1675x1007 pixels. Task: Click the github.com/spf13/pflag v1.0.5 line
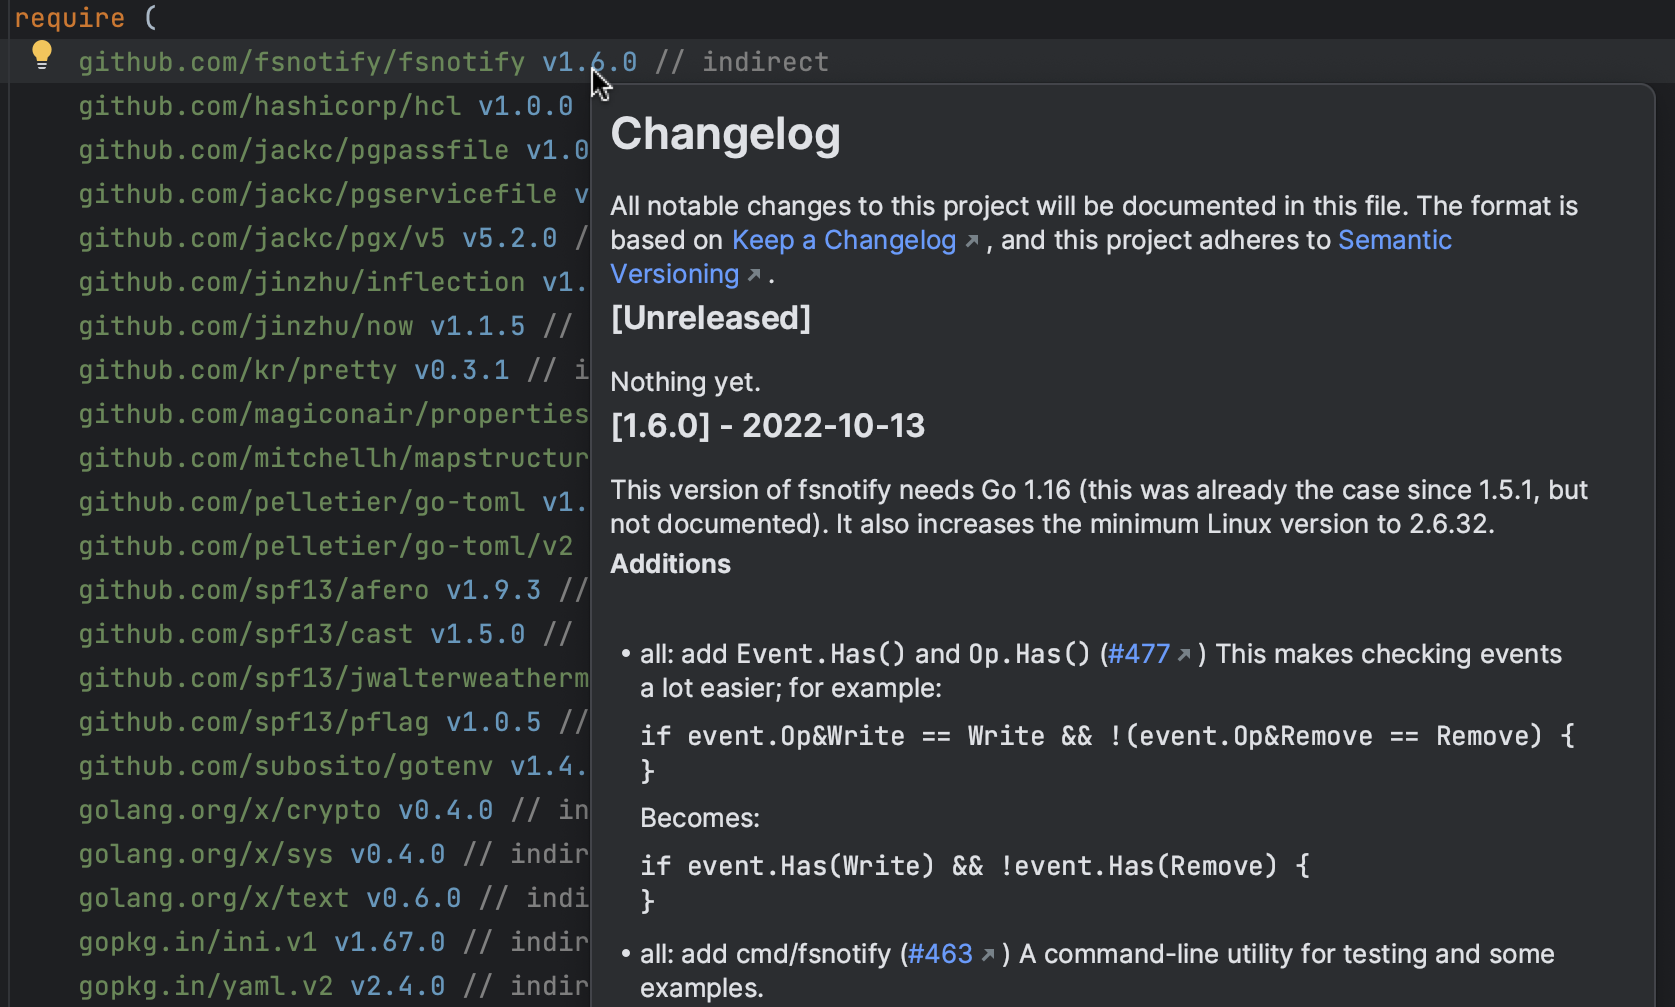pyautogui.click(x=334, y=722)
